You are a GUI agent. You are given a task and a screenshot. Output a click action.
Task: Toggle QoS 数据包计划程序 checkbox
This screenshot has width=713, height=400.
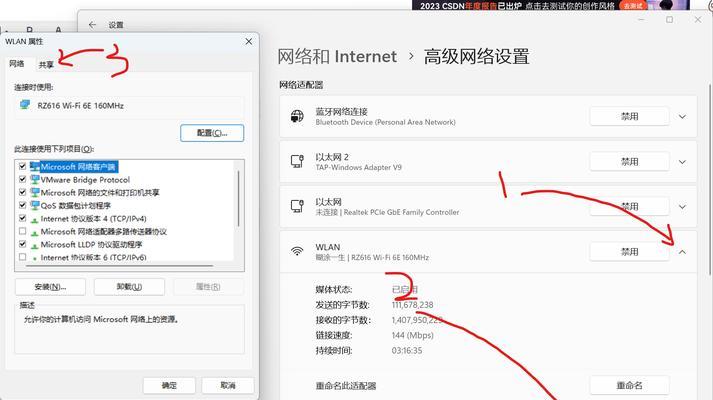click(x=22, y=205)
